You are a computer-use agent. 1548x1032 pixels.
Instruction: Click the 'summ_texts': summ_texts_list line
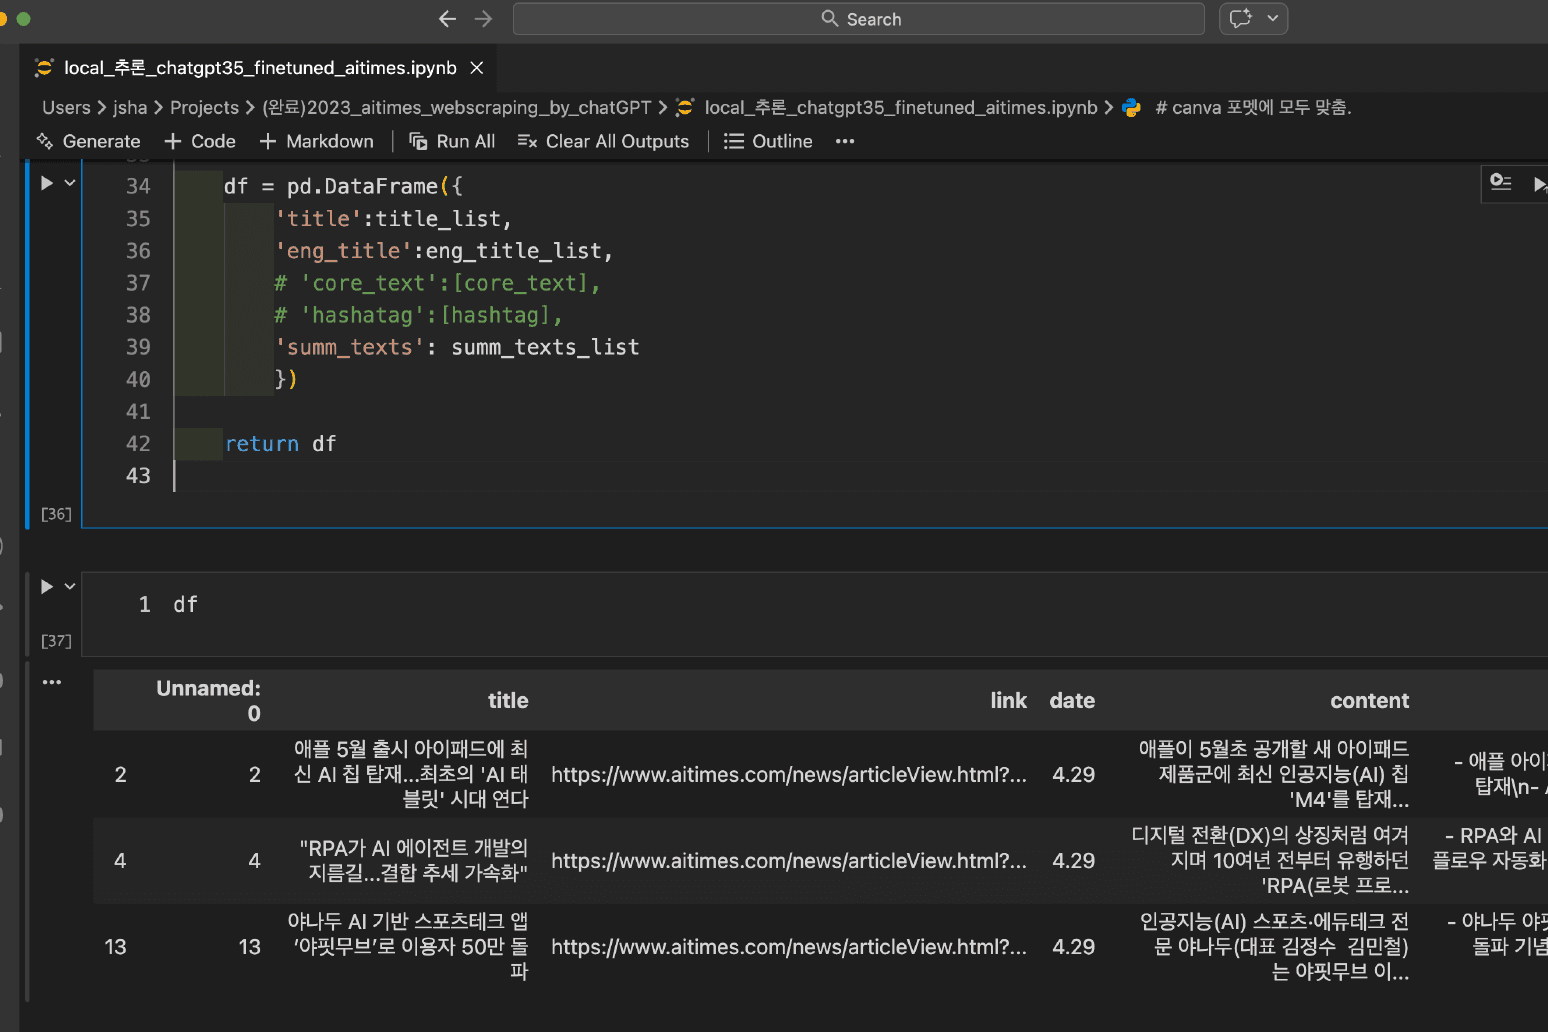coord(457,347)
